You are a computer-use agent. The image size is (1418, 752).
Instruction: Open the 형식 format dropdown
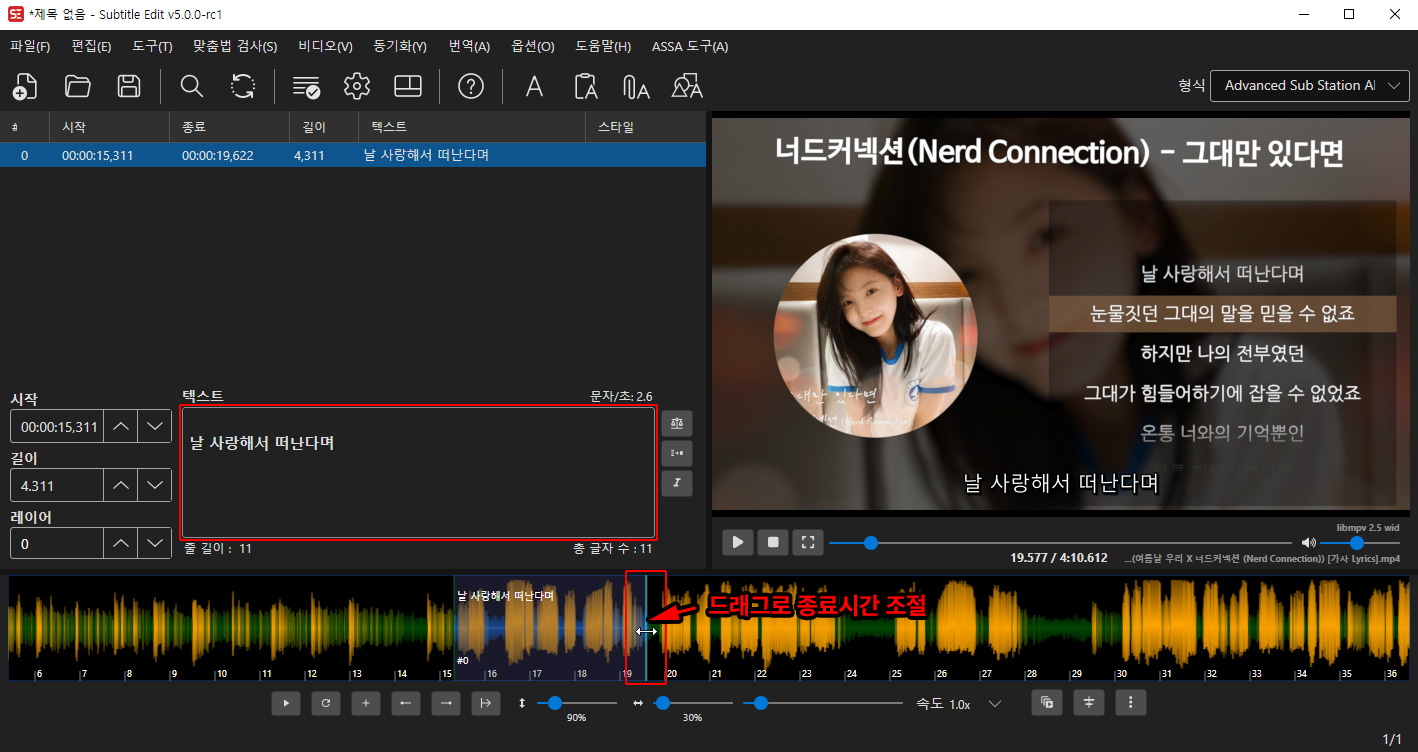1310,86
